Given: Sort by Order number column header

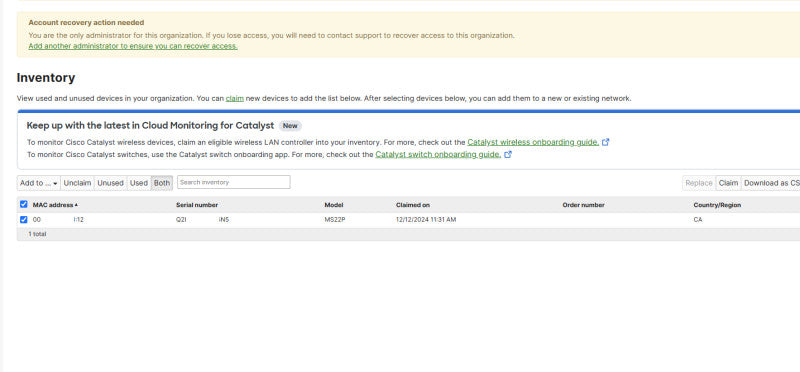Looking at the screenshot, I should pos(583,205).
